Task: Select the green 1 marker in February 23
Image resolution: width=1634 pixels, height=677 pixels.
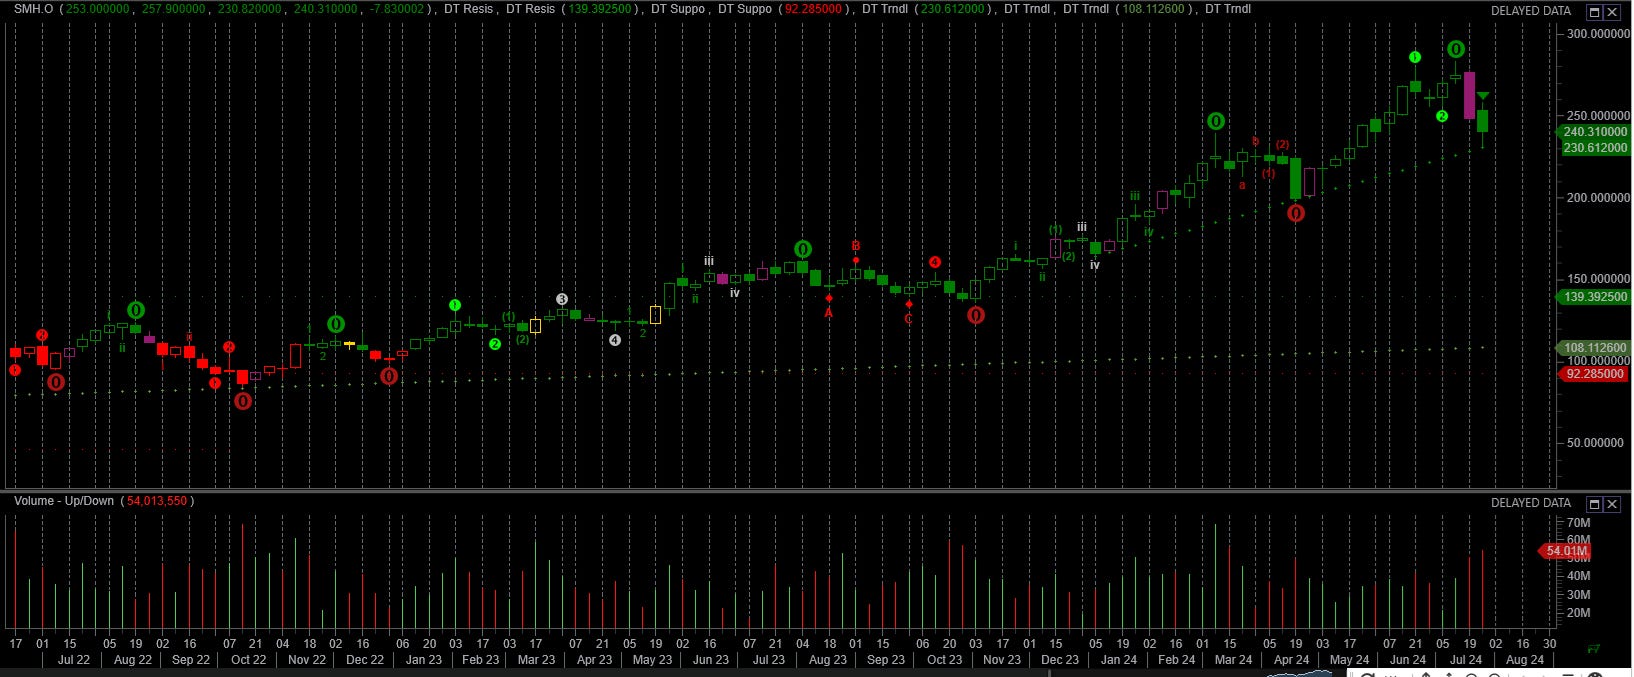Action: (455, 305)
